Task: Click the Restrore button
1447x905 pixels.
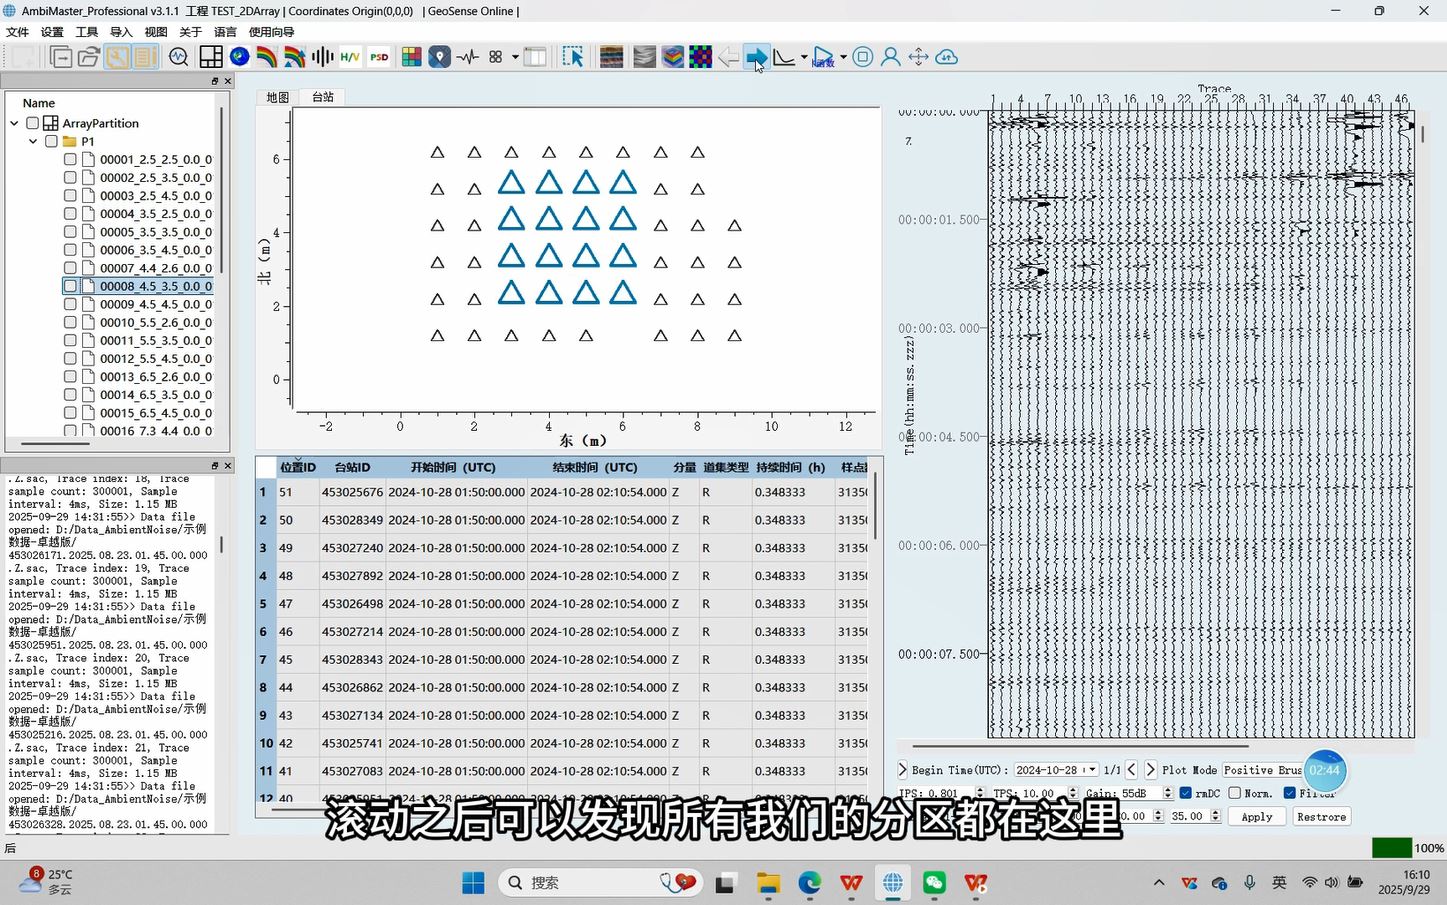Action: [1321, 817]
